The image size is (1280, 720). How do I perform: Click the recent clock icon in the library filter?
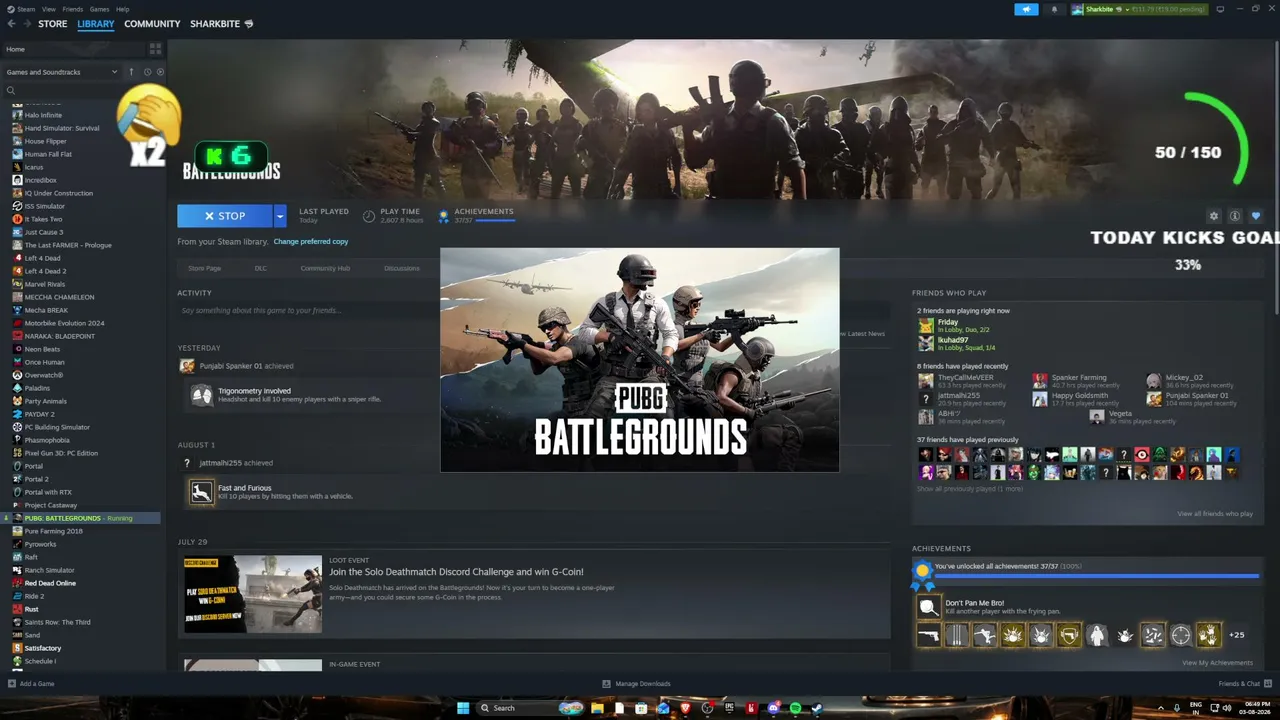[x=147, y=72]
